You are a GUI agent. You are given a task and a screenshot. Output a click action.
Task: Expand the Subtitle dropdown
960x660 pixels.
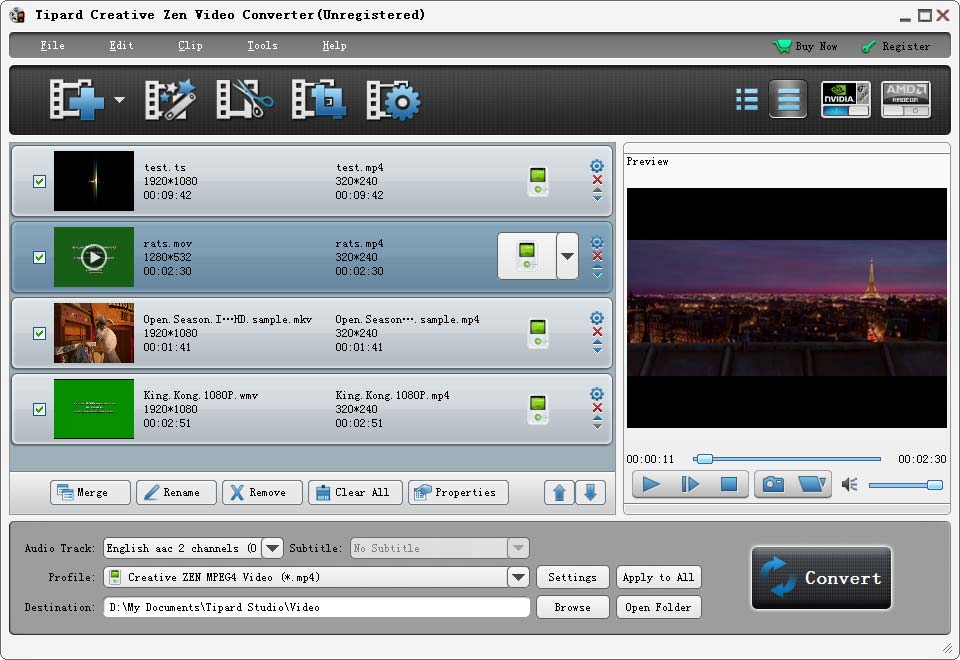[518, 548]
